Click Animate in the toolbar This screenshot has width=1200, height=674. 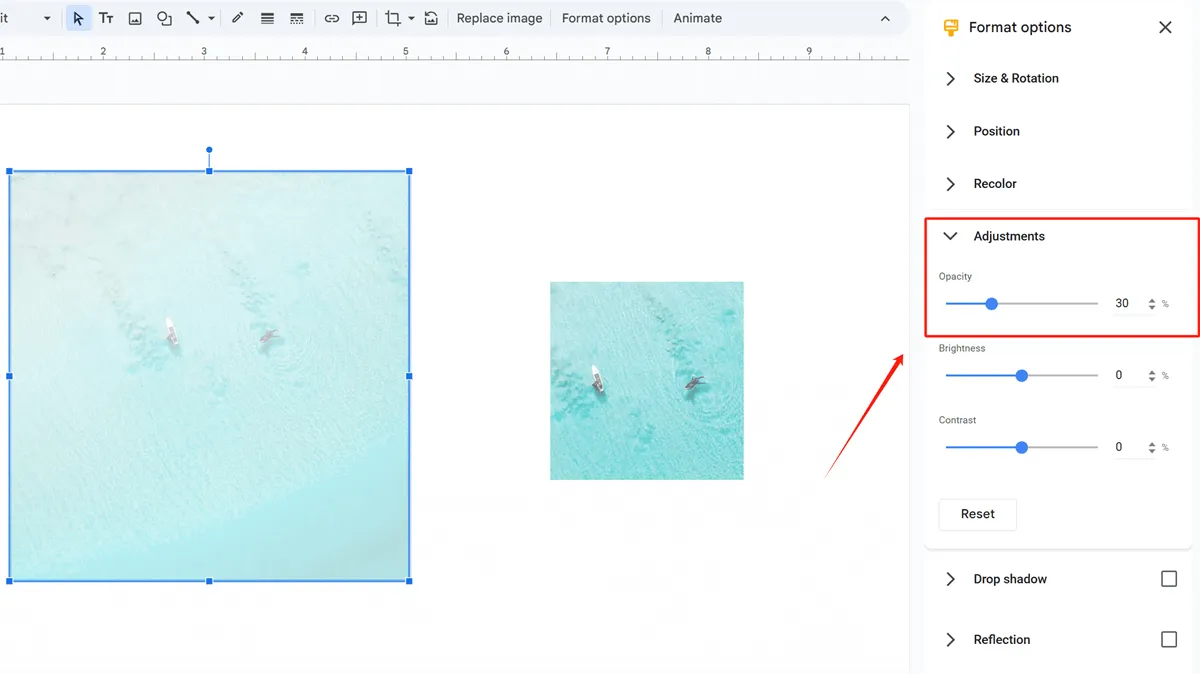(697, 19)
